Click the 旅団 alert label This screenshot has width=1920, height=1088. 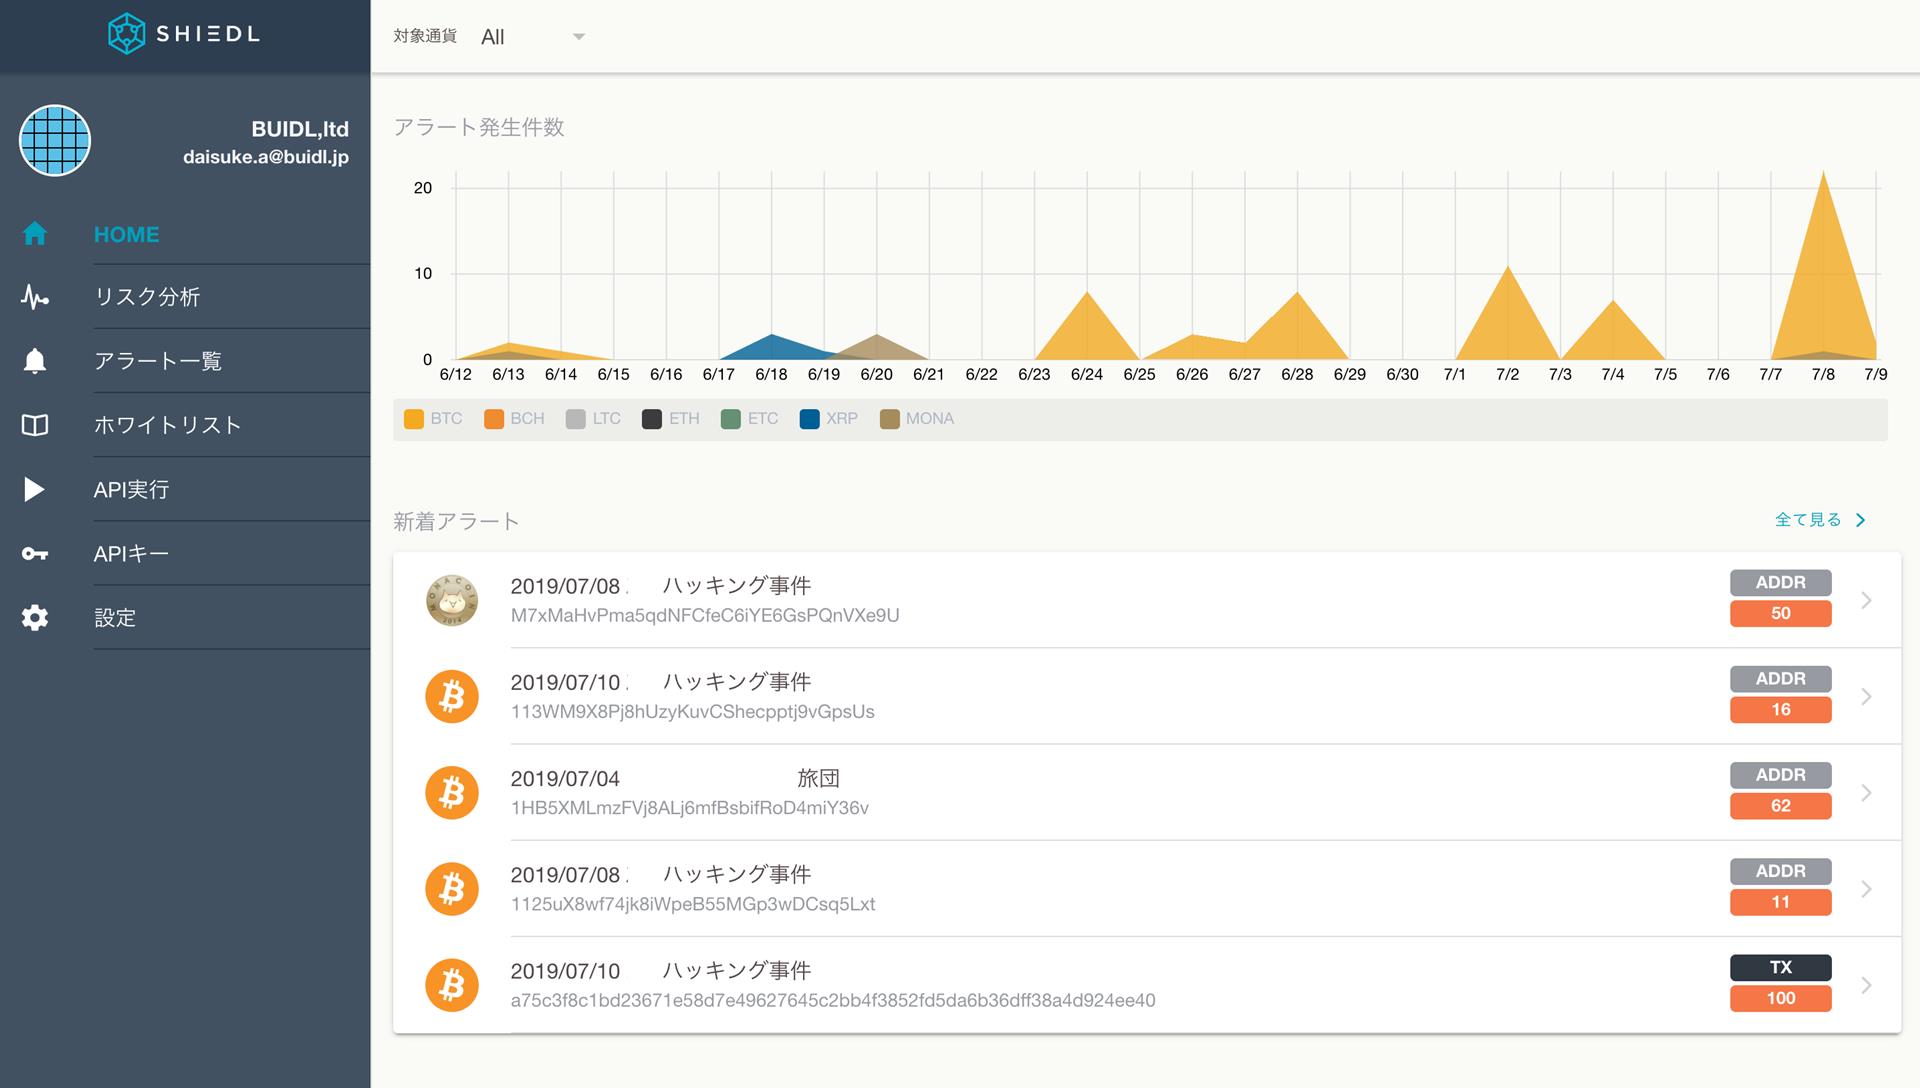[x=818, y=778]
